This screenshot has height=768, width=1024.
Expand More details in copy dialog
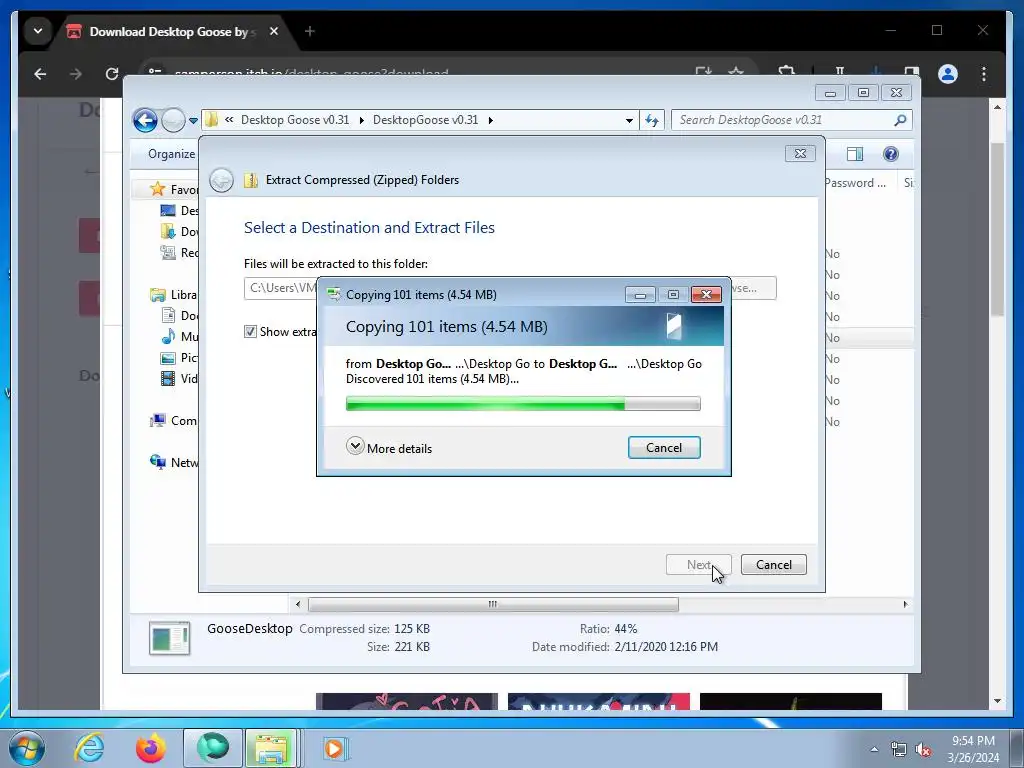(389, 447)
